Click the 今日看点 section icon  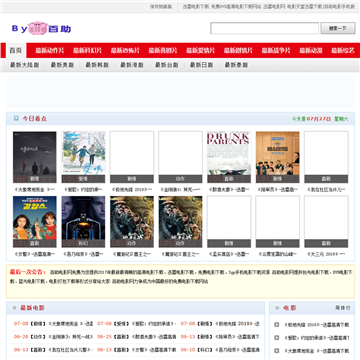click(16, 118)
